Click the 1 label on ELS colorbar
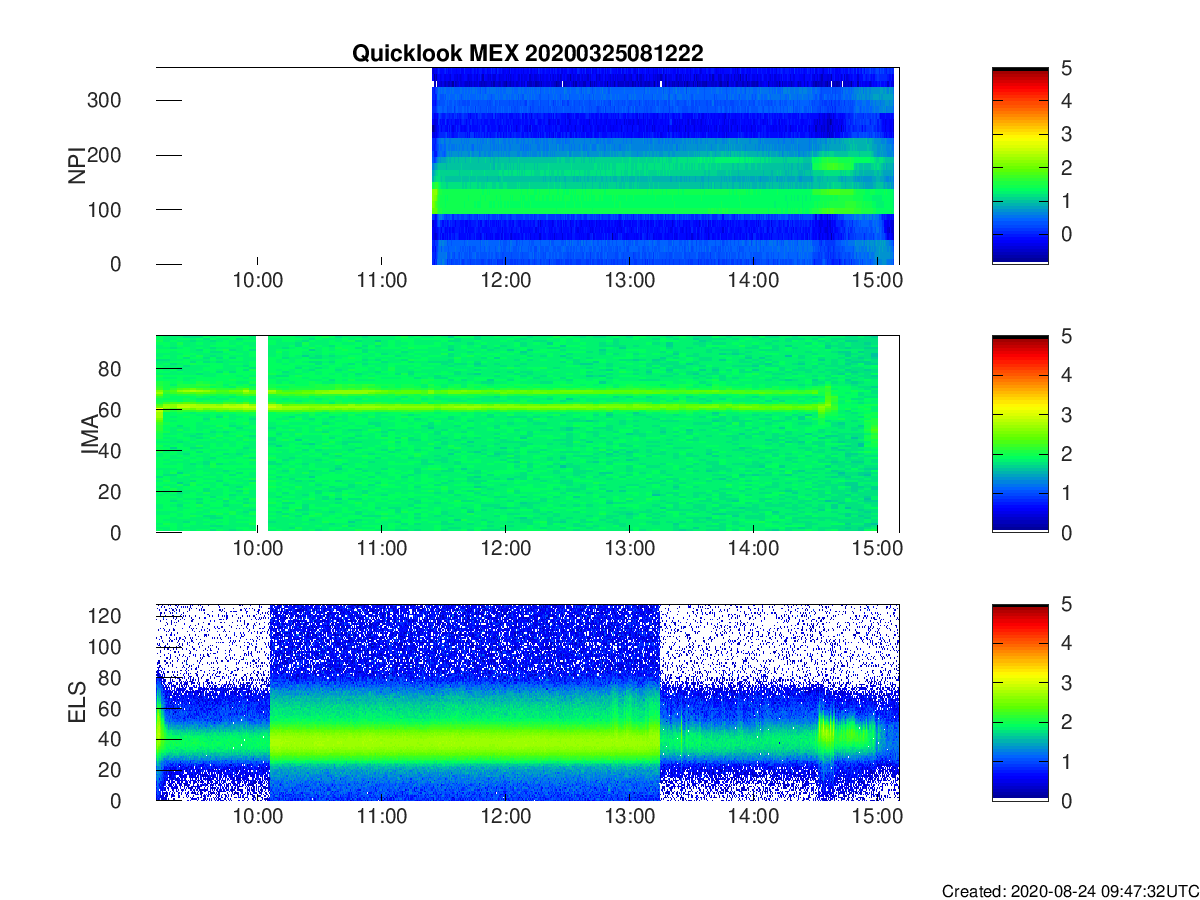 coord(1067,761)
